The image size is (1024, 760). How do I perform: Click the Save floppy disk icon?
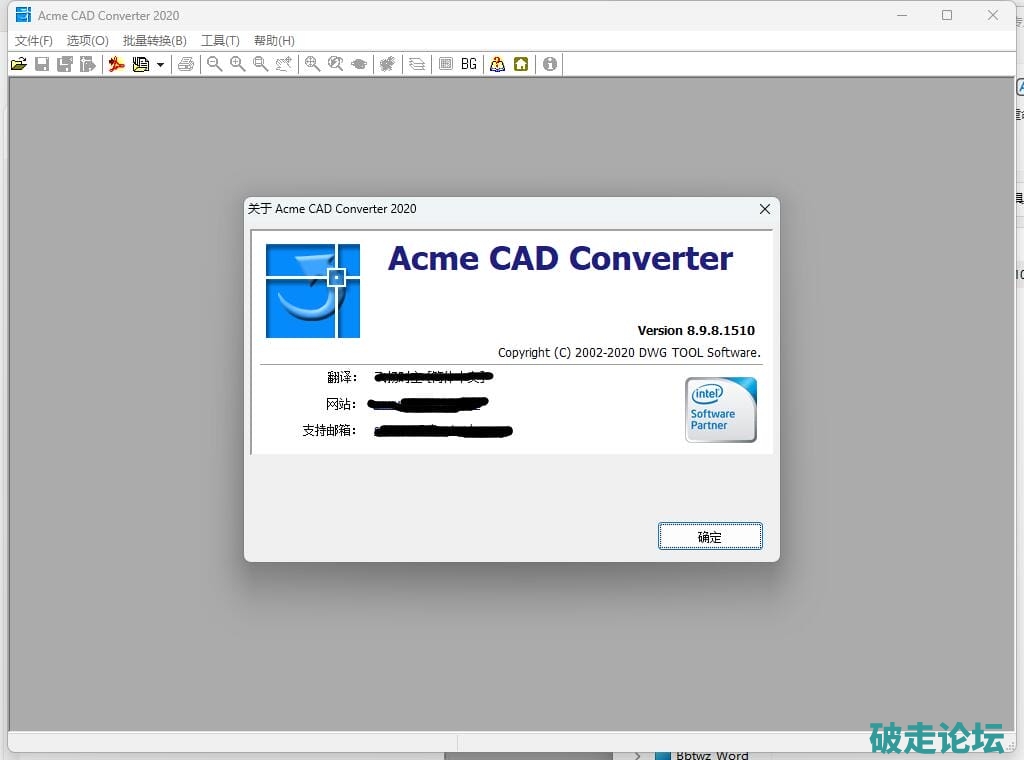pyautogui.click(x=42, y=64)
